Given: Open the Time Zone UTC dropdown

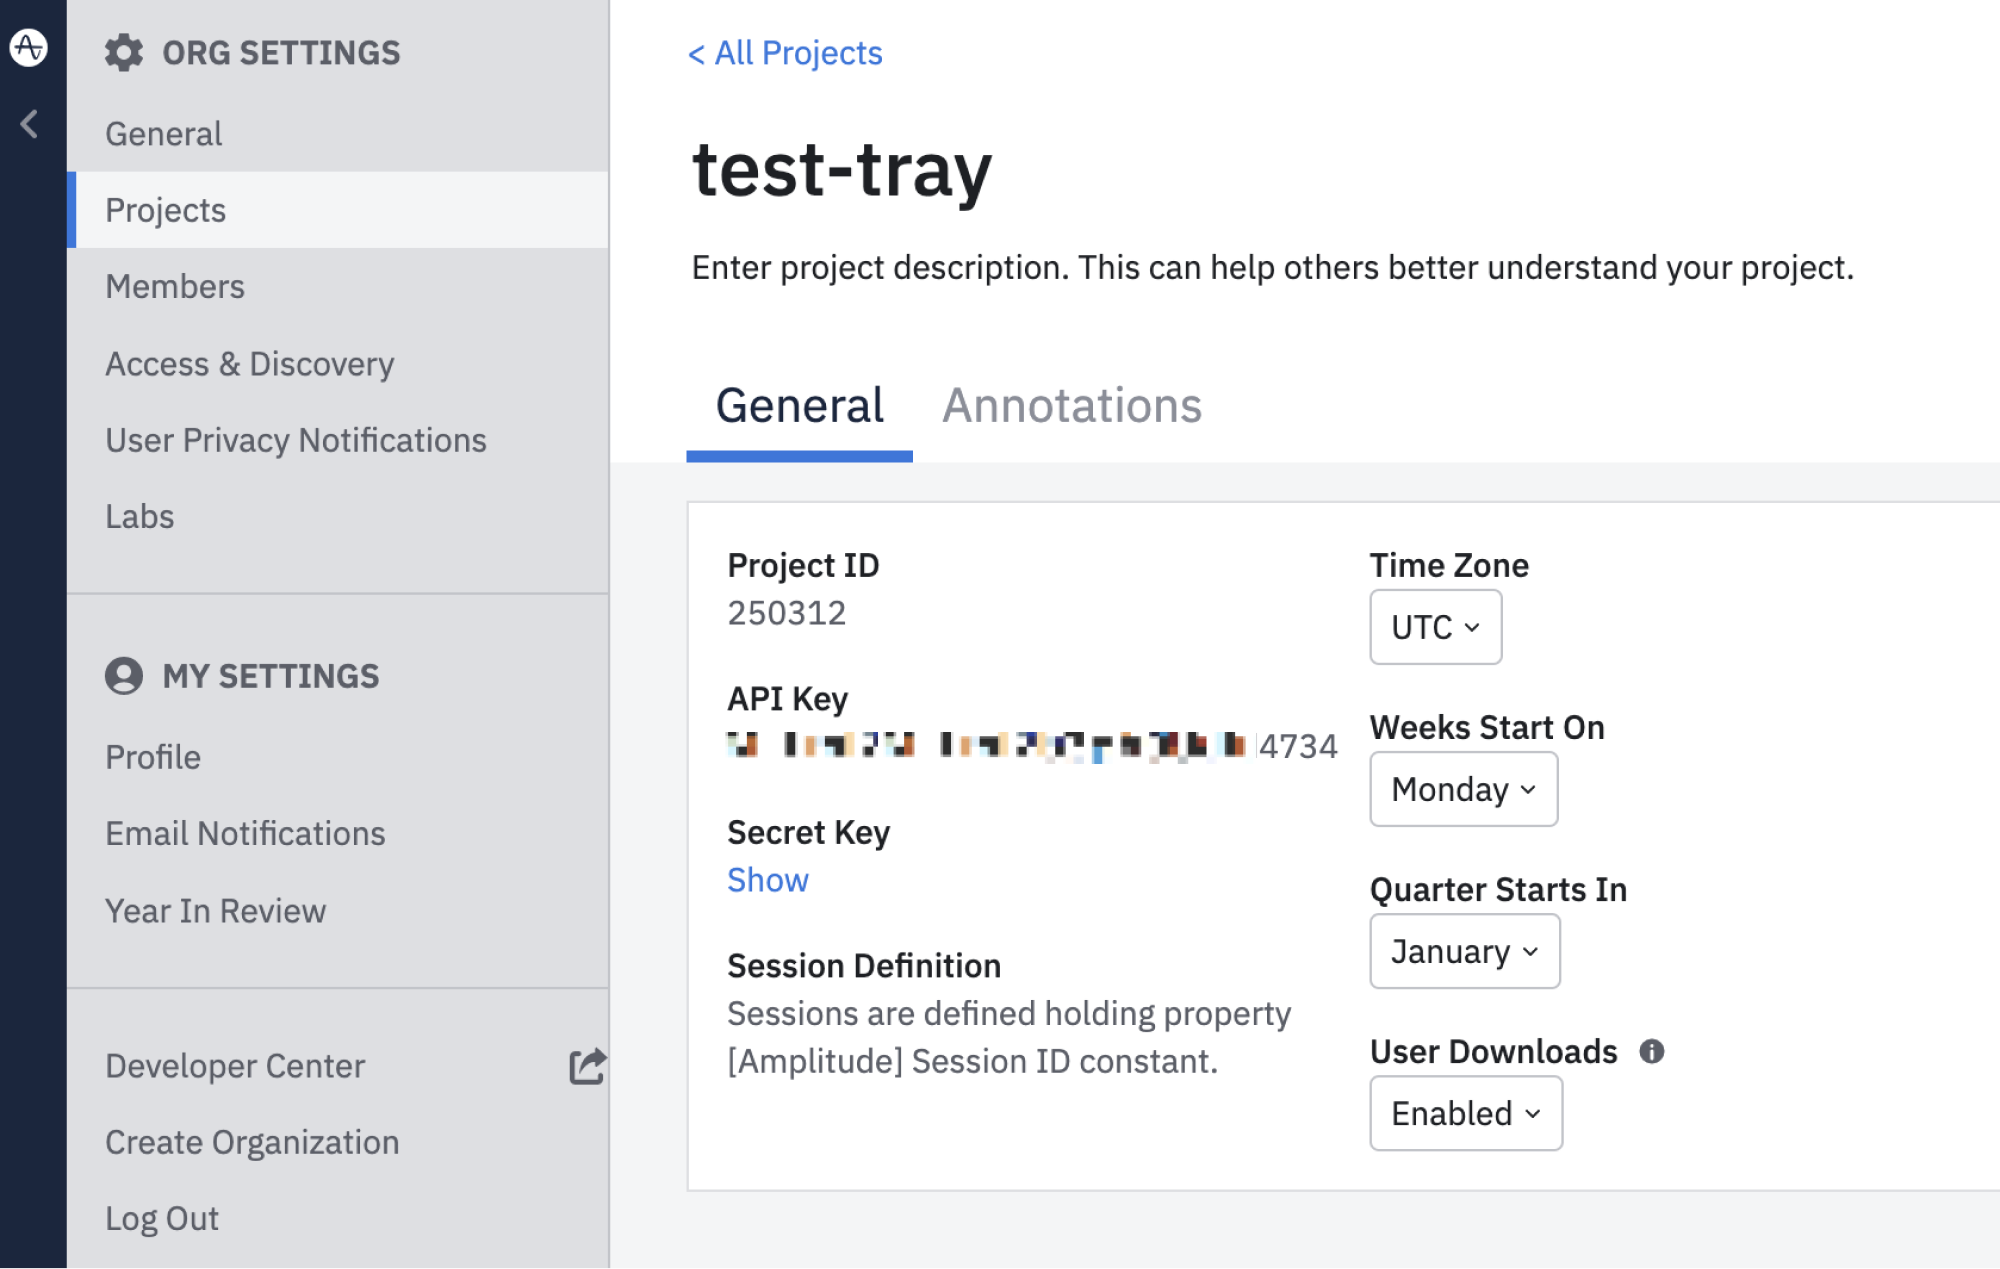Looking at the screenshot, I should click(1435, 627).
